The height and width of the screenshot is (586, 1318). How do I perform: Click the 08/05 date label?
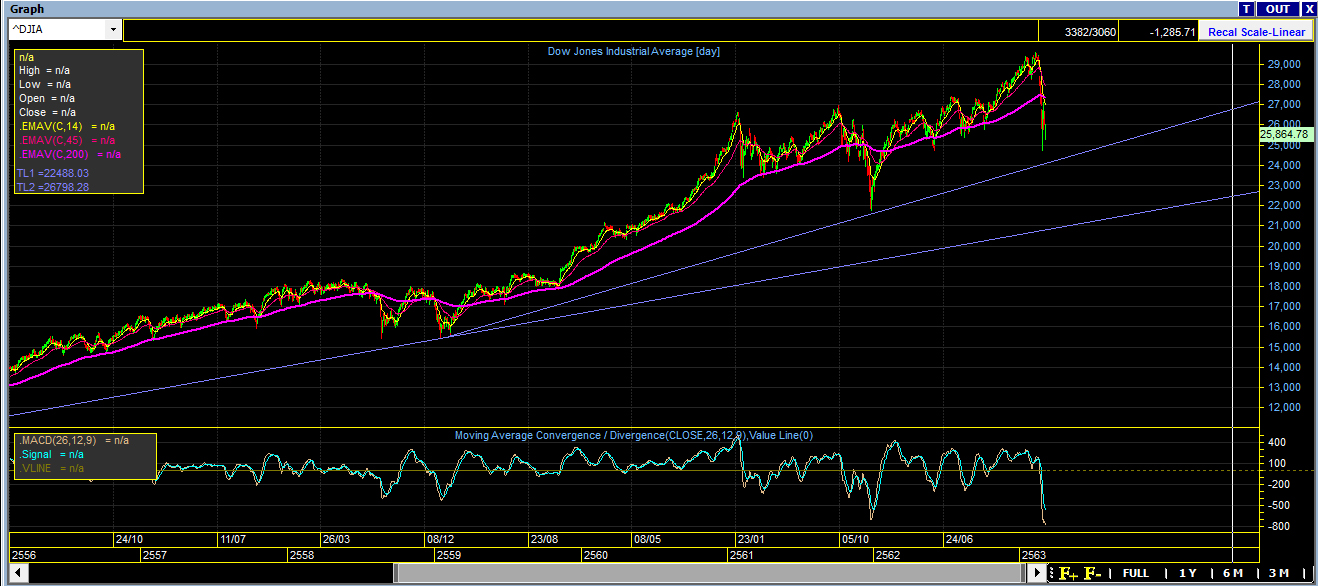click(647, 539)
